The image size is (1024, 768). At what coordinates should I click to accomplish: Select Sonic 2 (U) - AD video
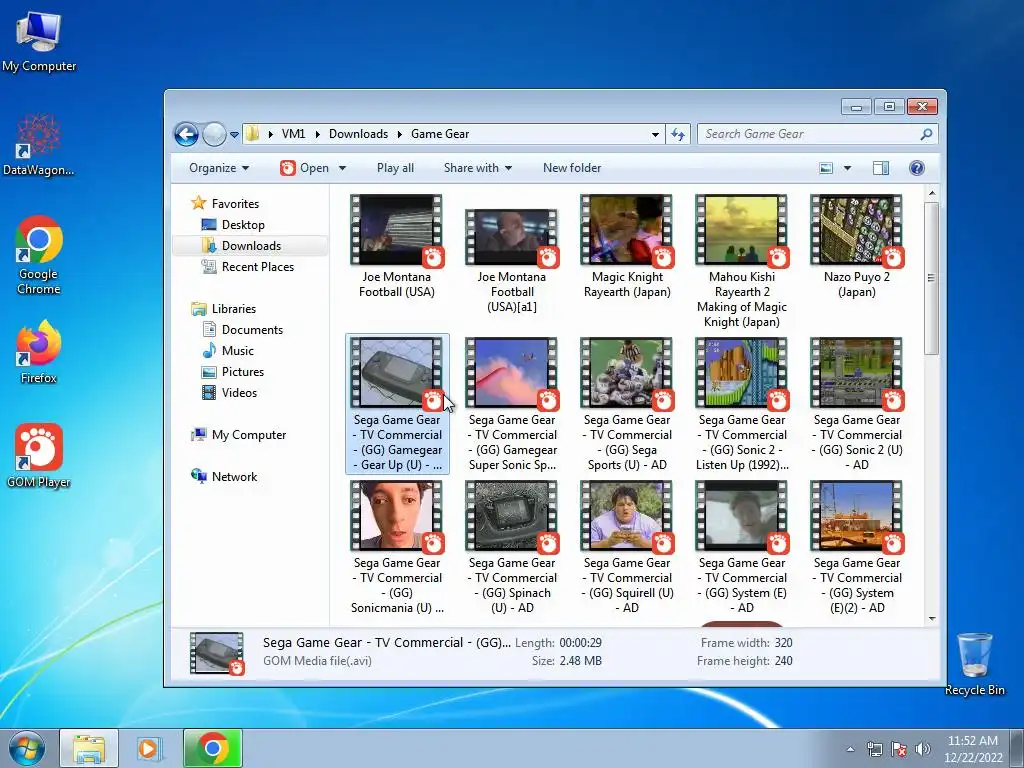point(856,404)
